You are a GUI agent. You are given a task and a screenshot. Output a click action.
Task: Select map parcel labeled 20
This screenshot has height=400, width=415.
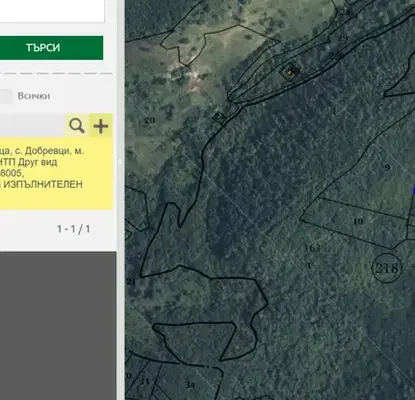150,120
